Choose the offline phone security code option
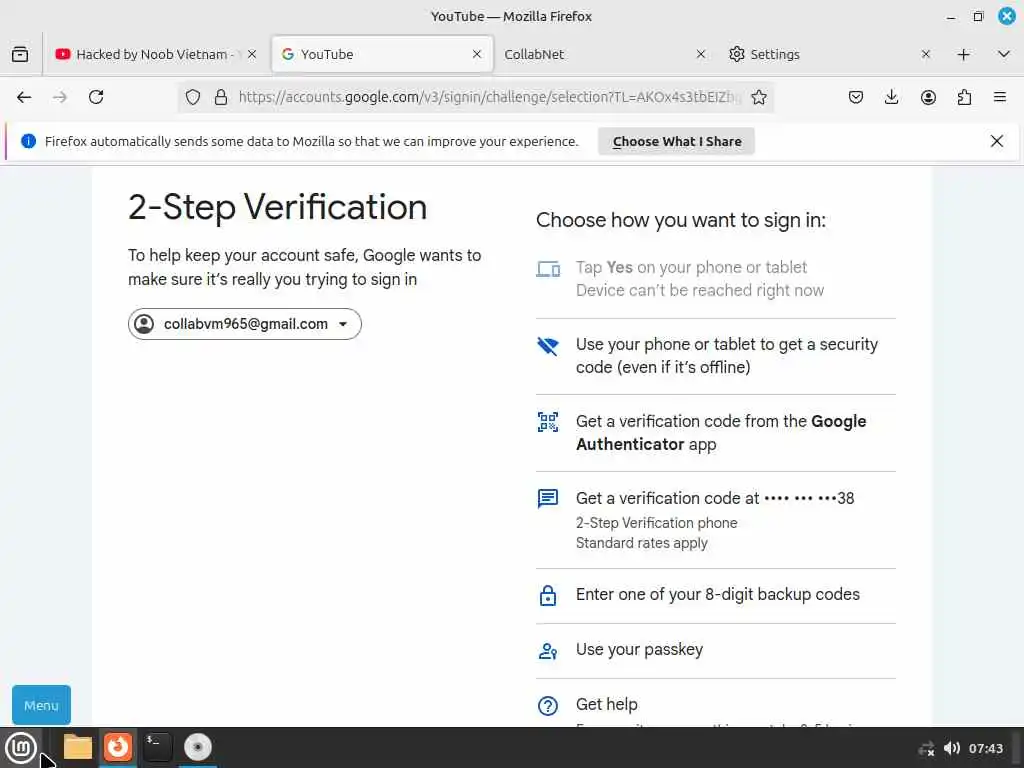This screenshot has height=768, width=1024. pyautogui.click(x=716, y=356)
